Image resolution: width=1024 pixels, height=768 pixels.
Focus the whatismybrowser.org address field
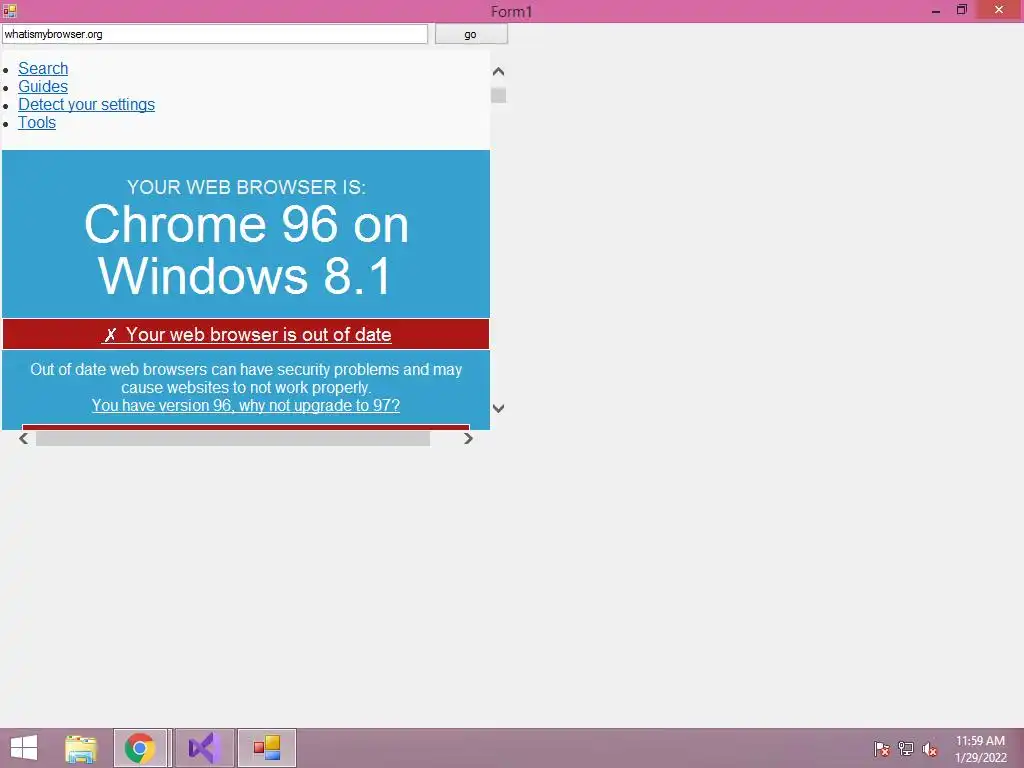pyautogui.click(x=215, y=34)
